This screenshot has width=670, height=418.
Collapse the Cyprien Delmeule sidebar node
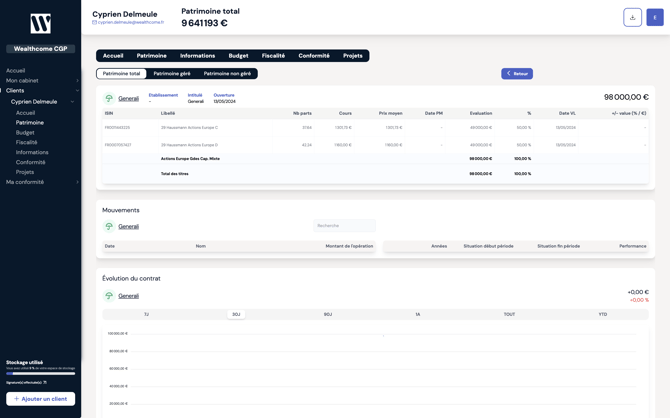click(73, 102)
